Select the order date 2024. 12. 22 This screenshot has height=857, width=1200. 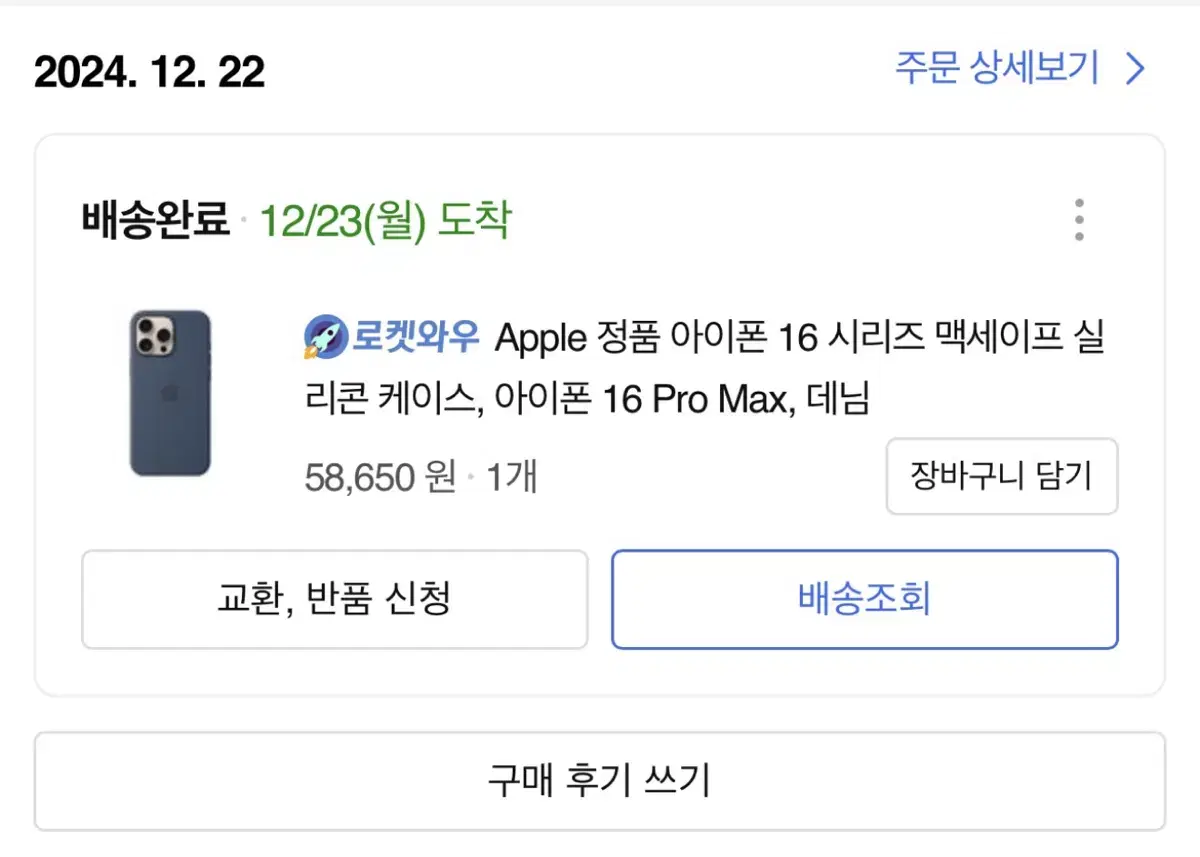(x=150, y=72)
